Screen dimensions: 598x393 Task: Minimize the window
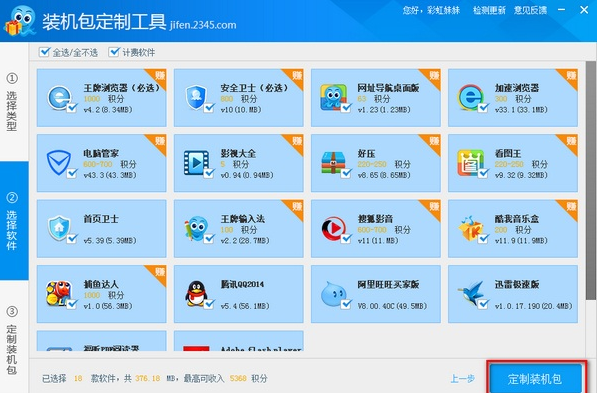point(562,10)
